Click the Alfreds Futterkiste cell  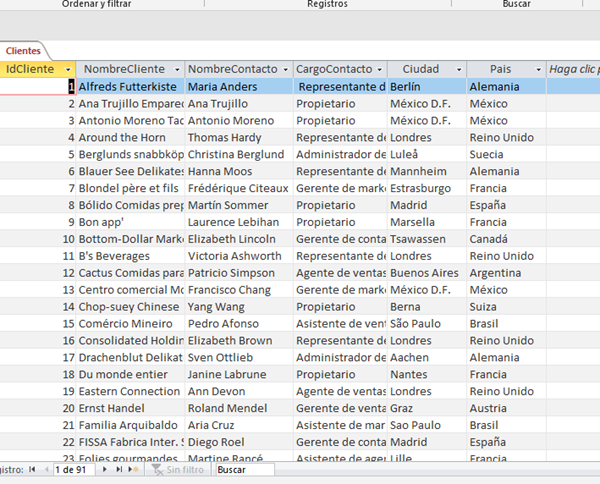point(130,87)
